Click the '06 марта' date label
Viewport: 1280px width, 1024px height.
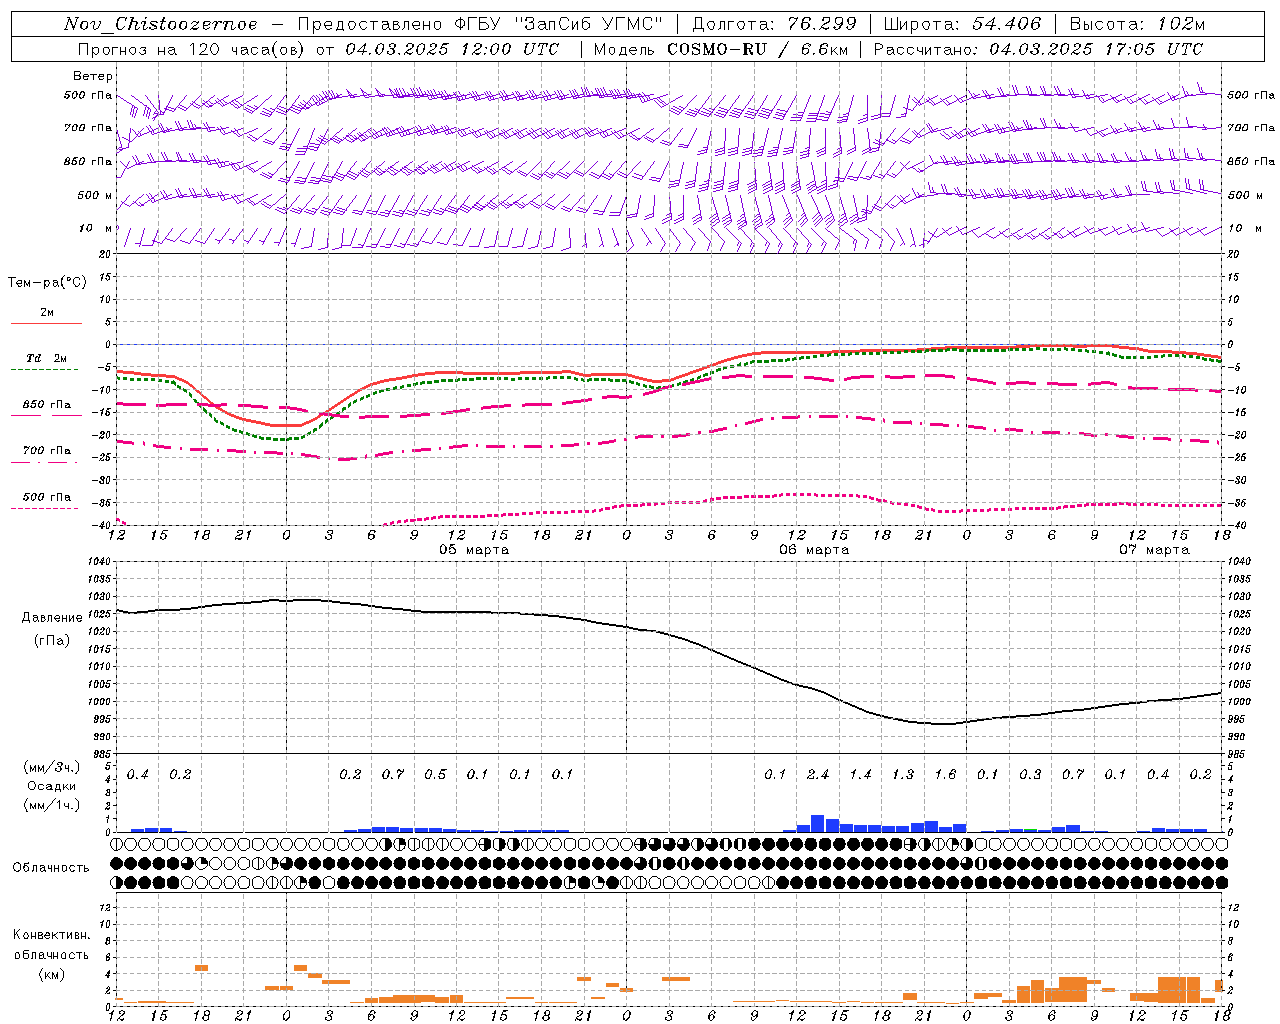[814, 550]
